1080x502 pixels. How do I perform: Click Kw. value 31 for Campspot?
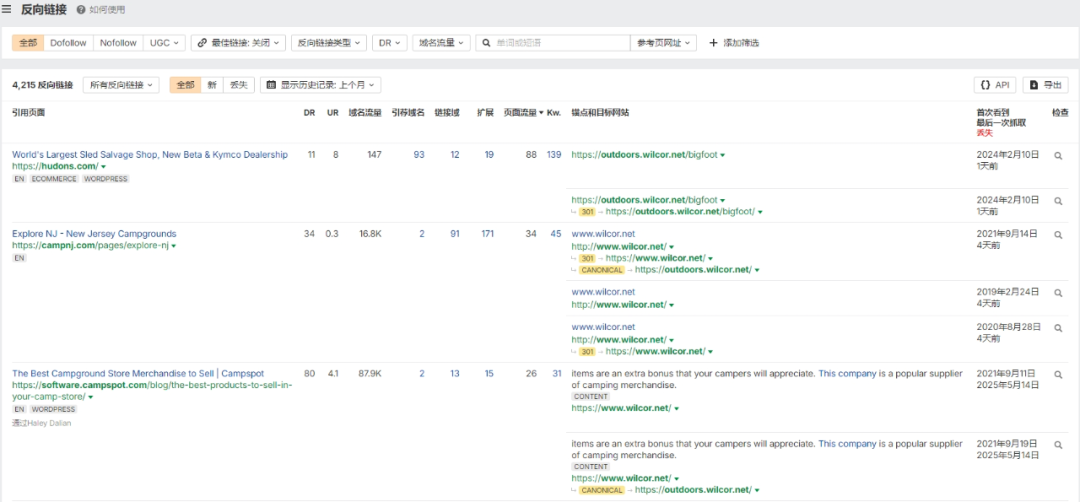[x=557, y=374]
